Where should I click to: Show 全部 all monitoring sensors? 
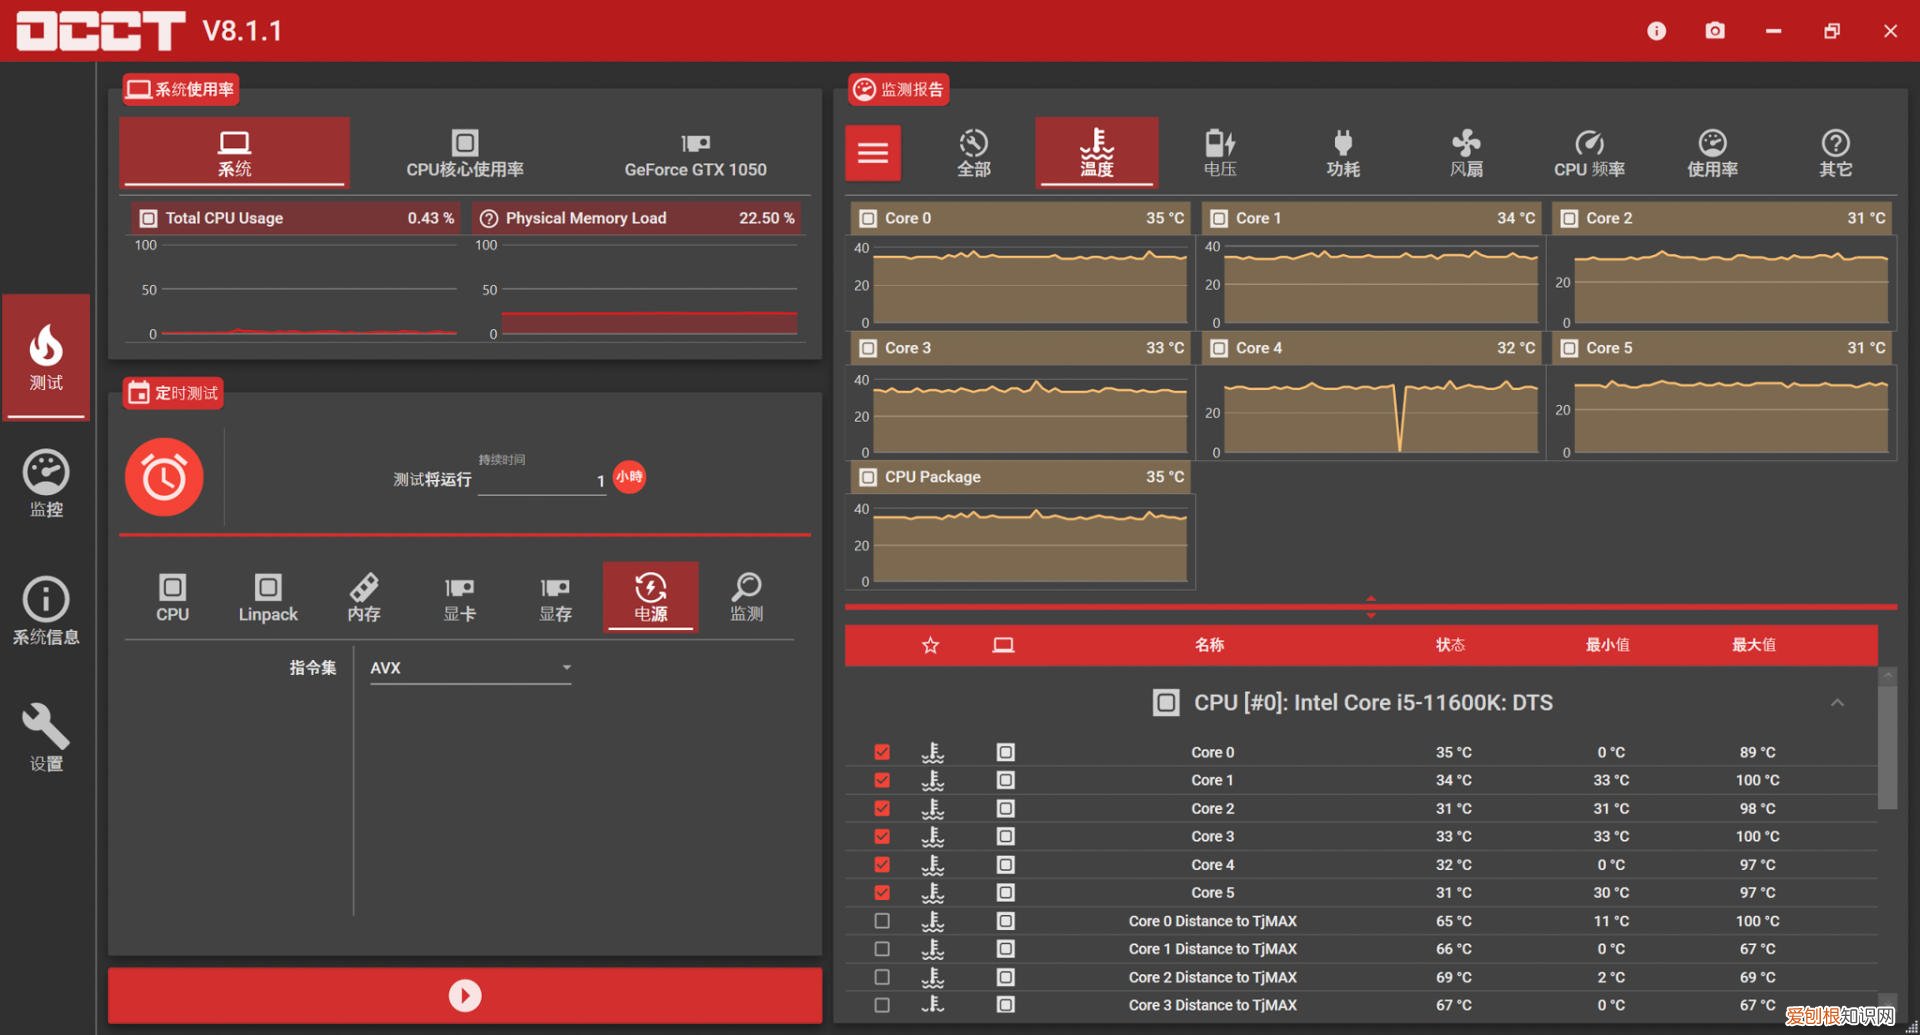click(974, 153)
